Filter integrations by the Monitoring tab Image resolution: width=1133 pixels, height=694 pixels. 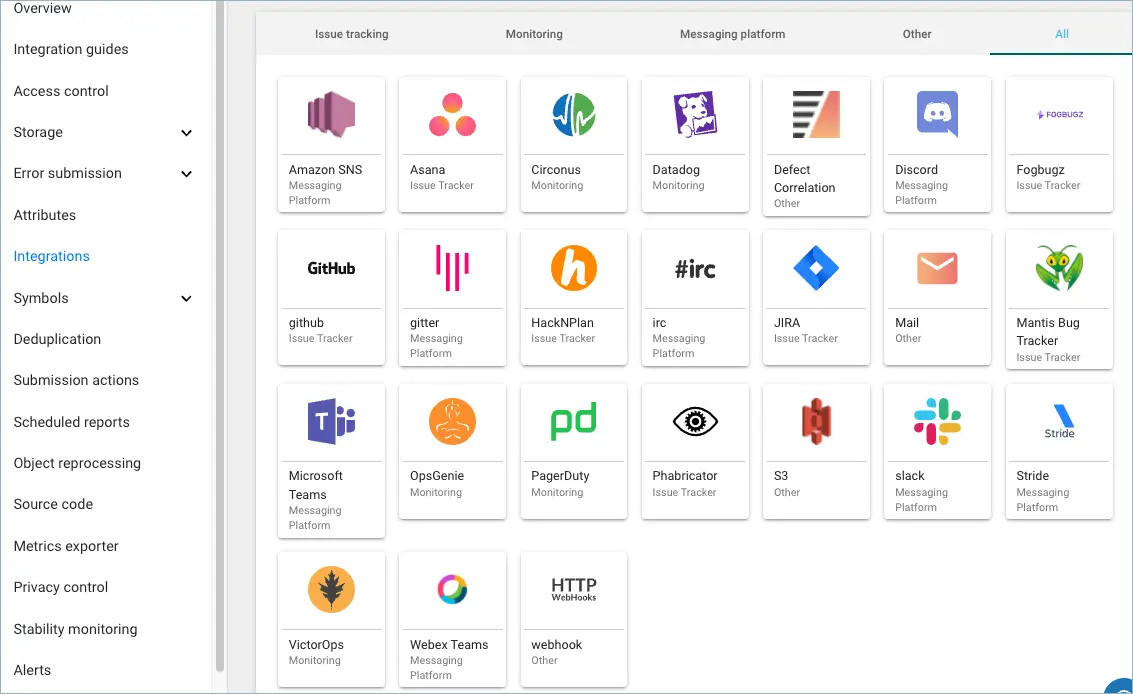[x=534, y=34]
